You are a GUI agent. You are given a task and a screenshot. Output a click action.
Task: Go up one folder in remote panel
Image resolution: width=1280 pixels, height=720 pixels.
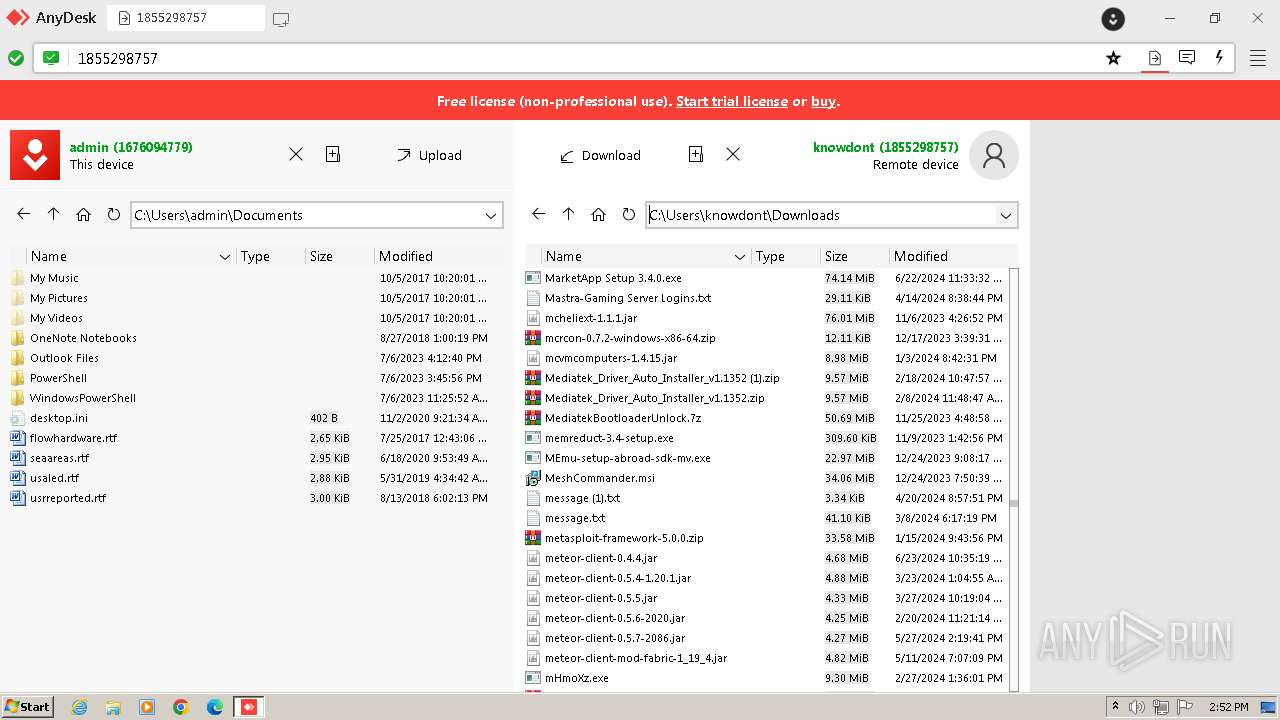(569, 214)
